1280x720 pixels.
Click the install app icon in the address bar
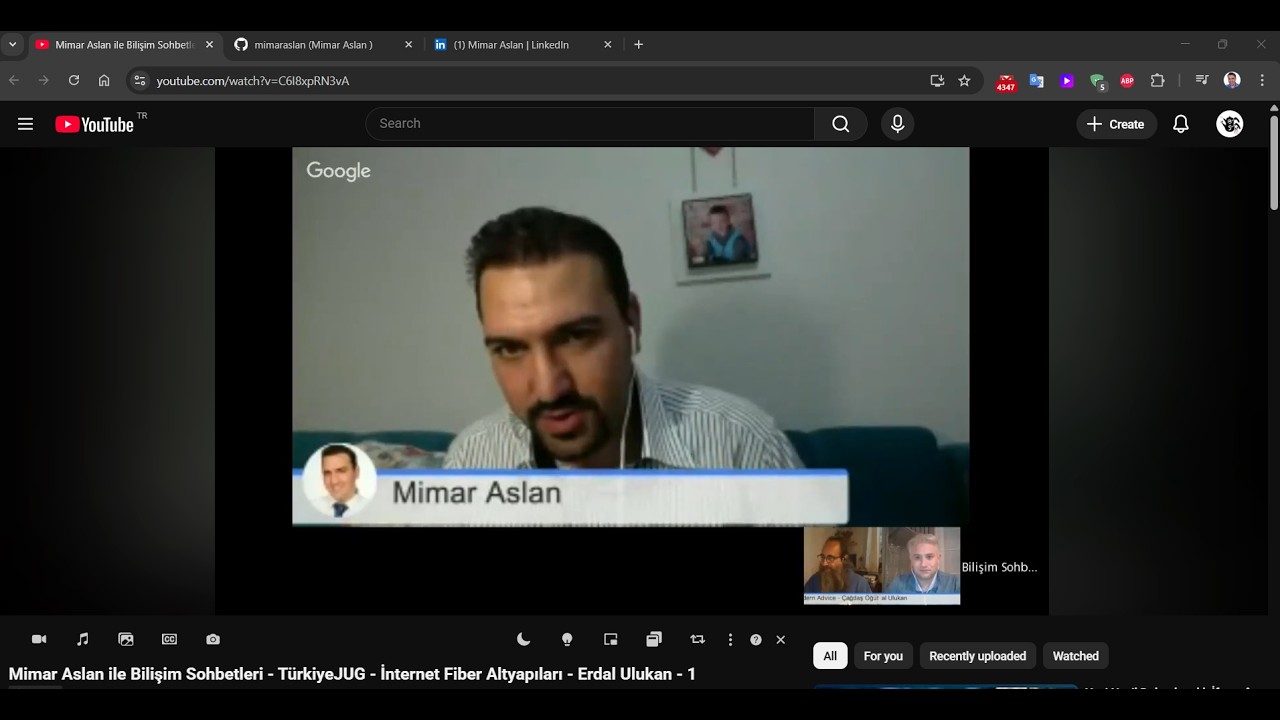pyautogui.click(x=937, y=81)
